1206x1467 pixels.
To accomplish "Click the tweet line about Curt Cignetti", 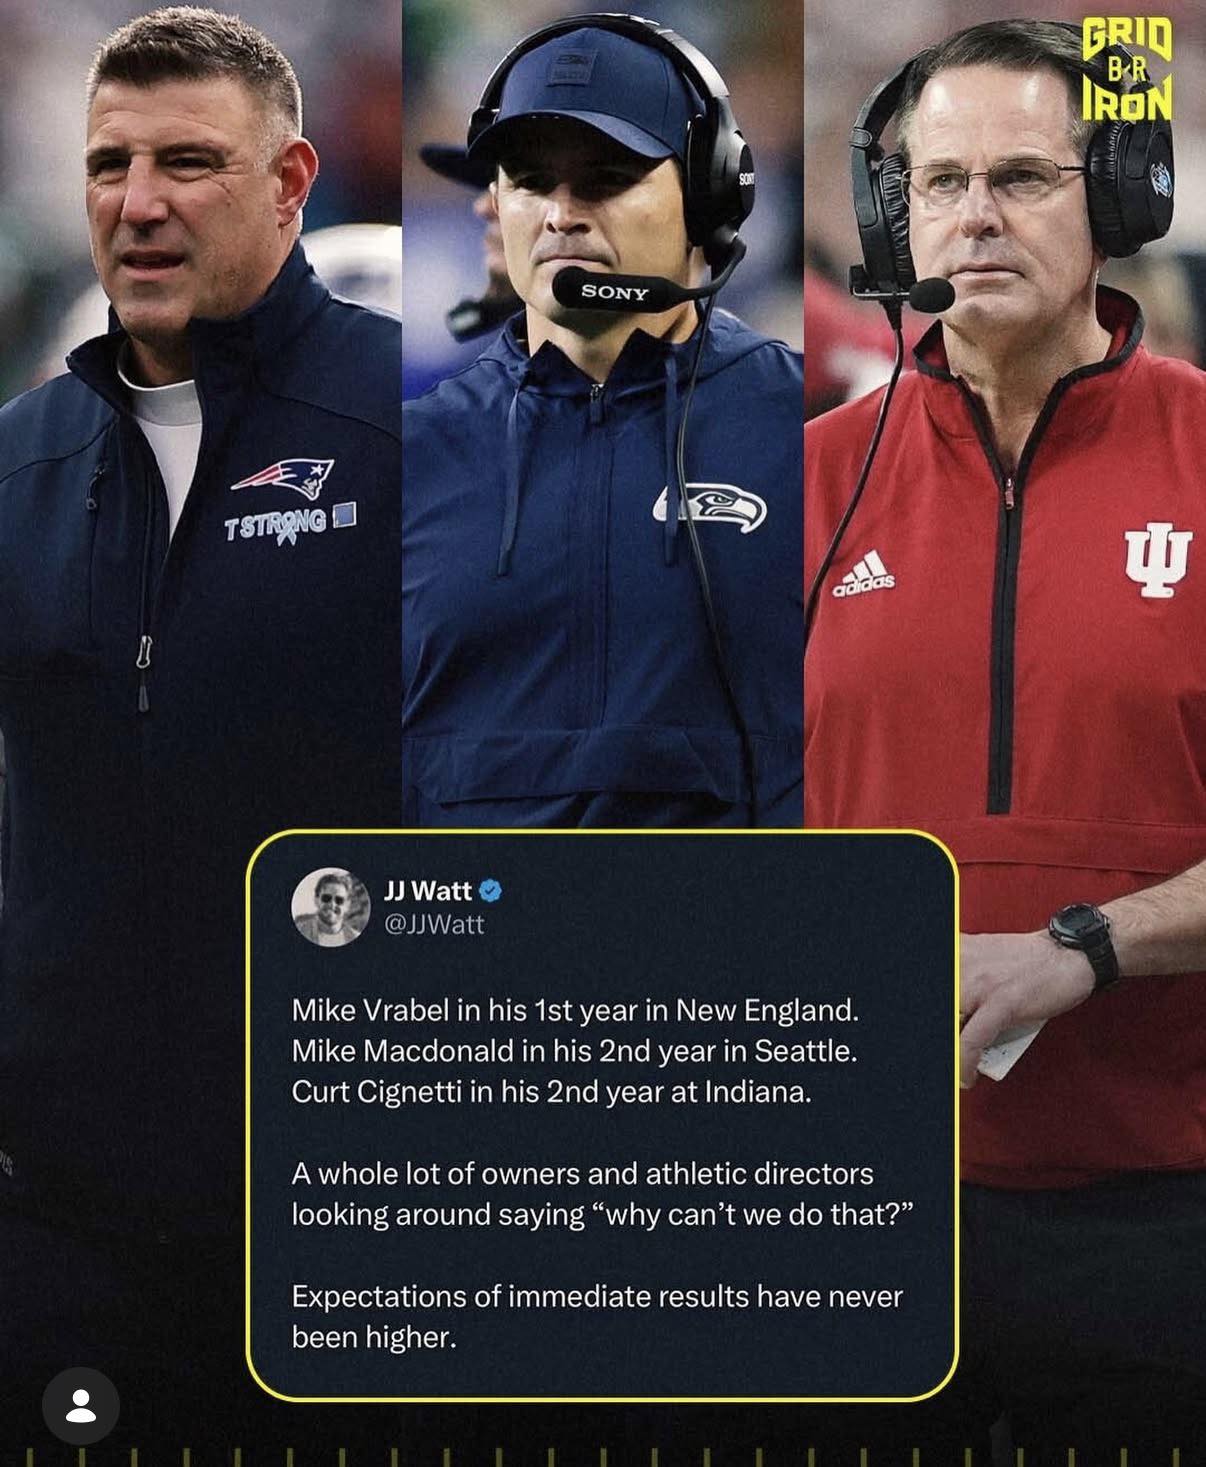I will point(551,1091).
